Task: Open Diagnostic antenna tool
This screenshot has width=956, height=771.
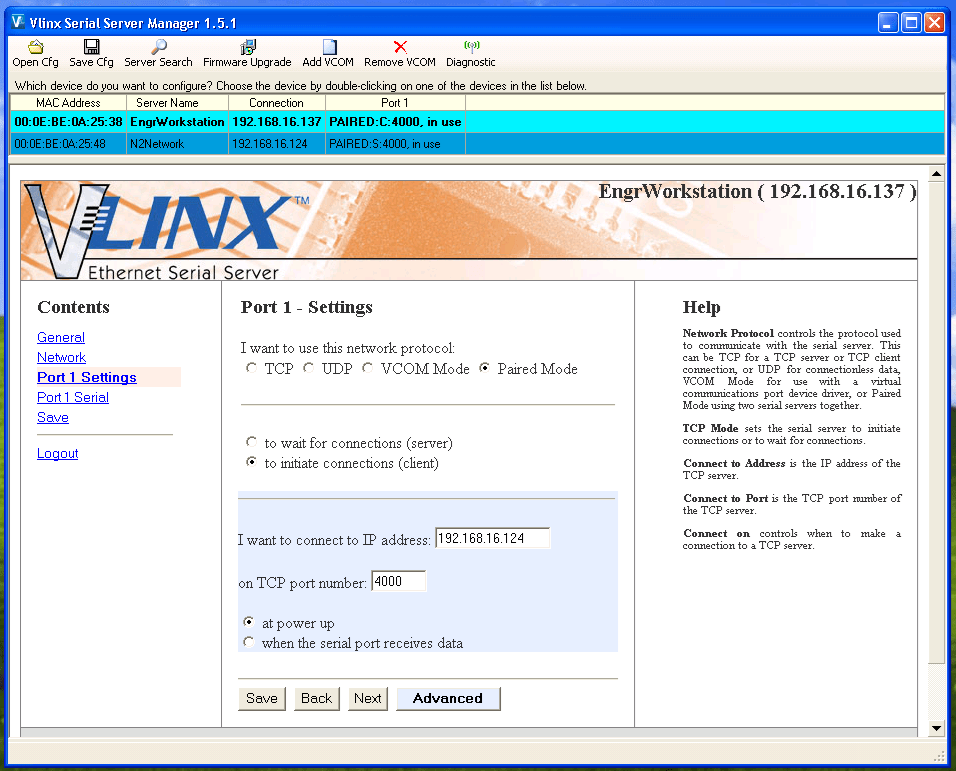Action: [x=471, y=54]
